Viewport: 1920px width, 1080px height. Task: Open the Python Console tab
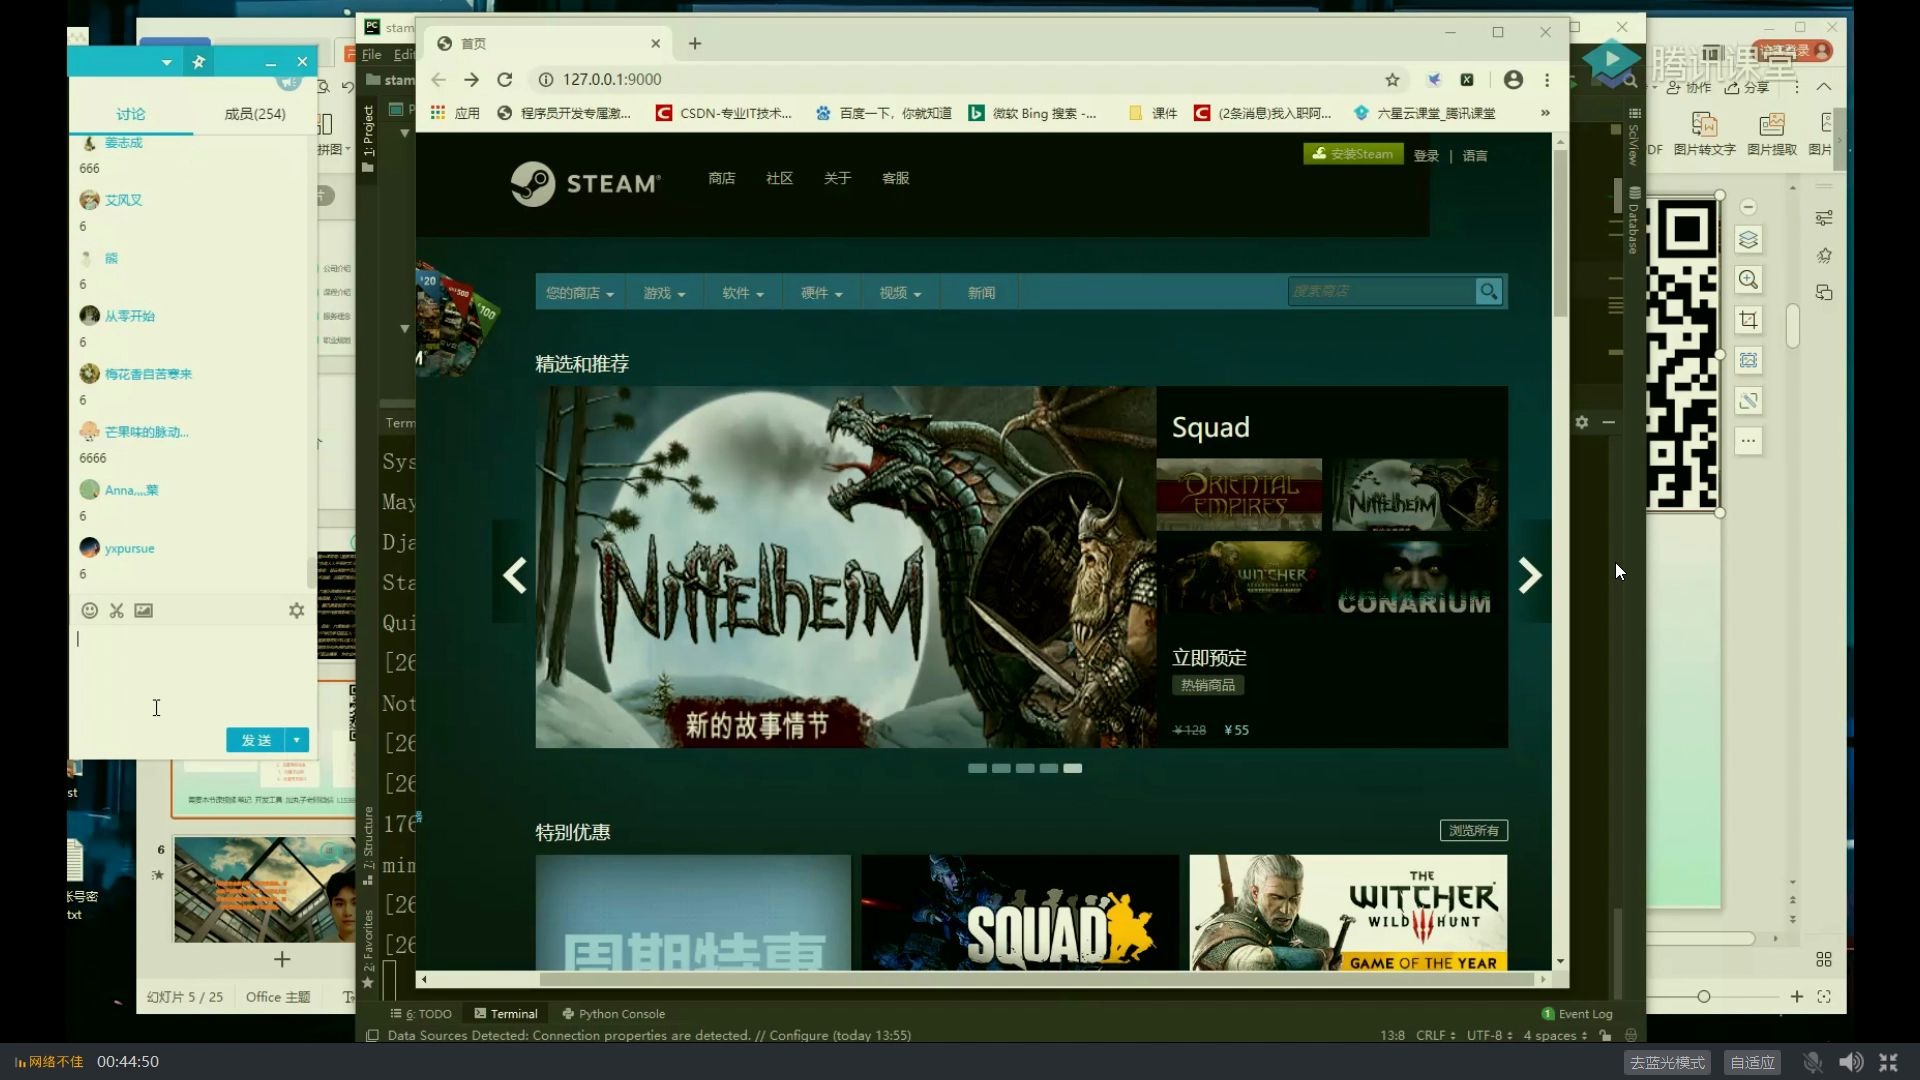(613, 1013)
